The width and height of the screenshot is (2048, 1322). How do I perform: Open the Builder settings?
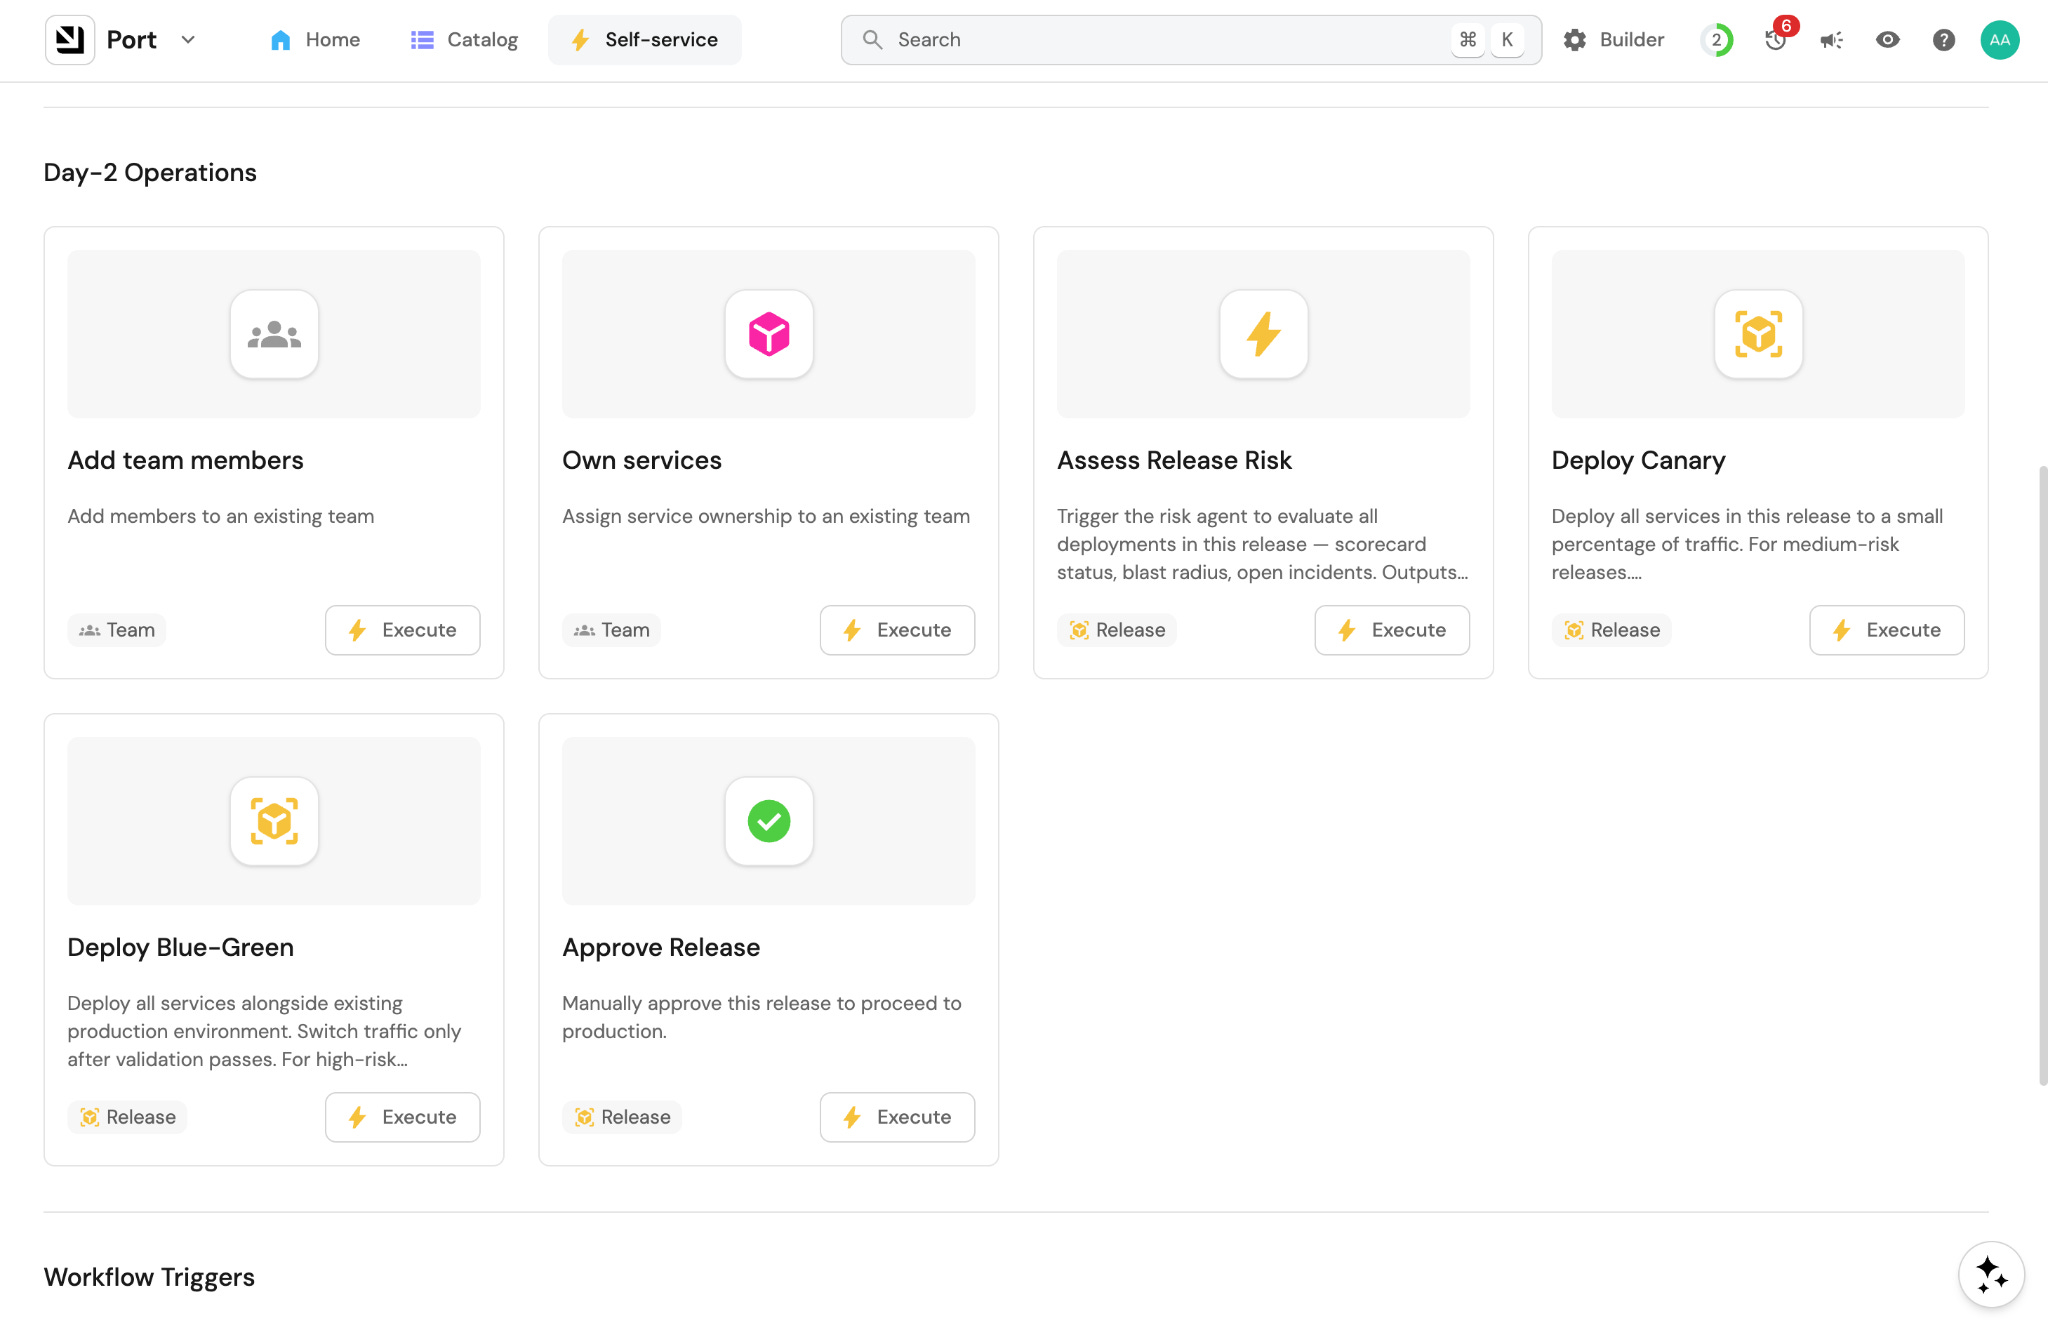click(x=1614, y=40)
